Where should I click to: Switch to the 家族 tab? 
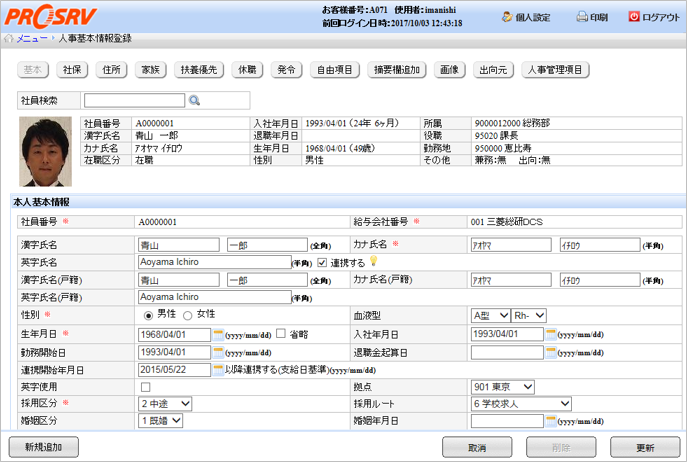coord(150,70)
